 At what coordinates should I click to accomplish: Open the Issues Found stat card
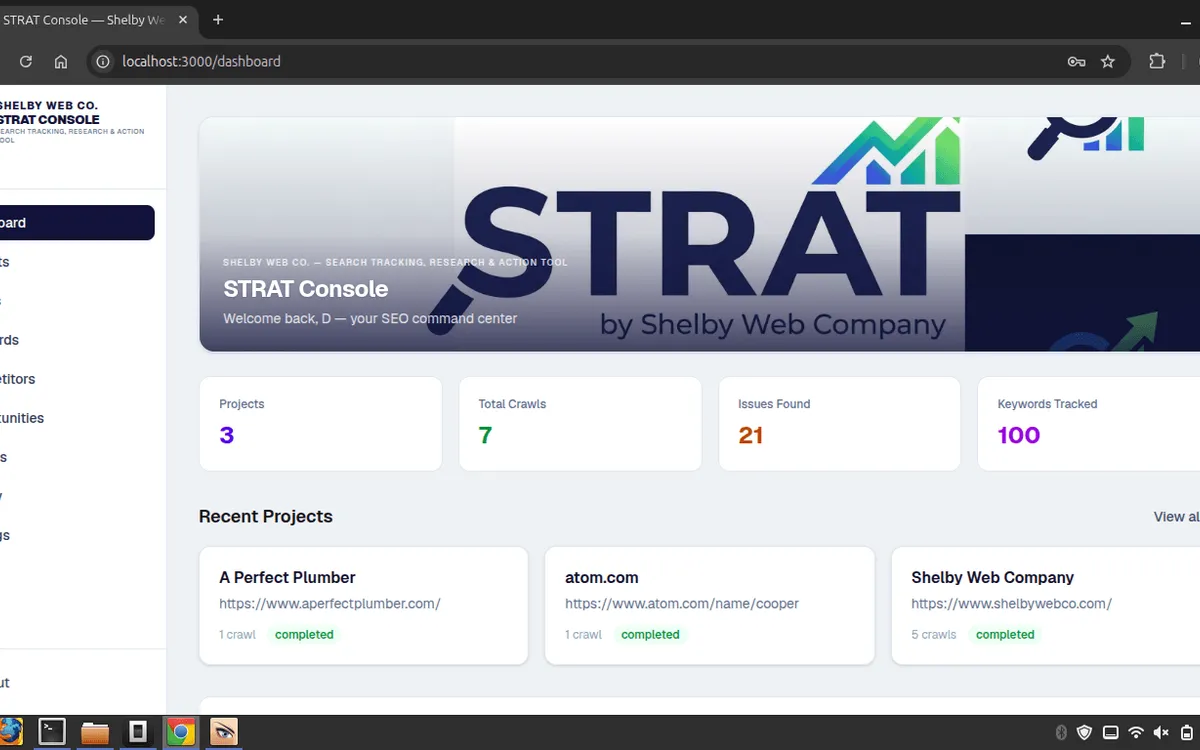[x=840, y=424]
